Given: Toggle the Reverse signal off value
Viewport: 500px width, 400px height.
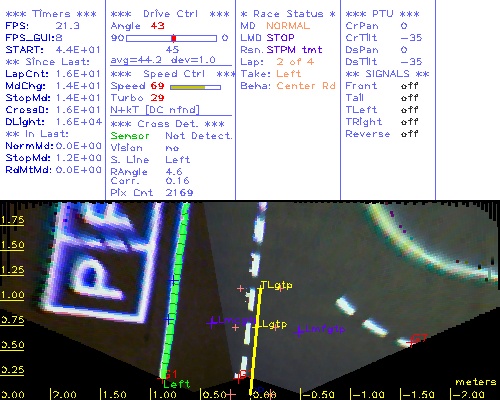Looking at the screenshot, I should pos(410,134).
